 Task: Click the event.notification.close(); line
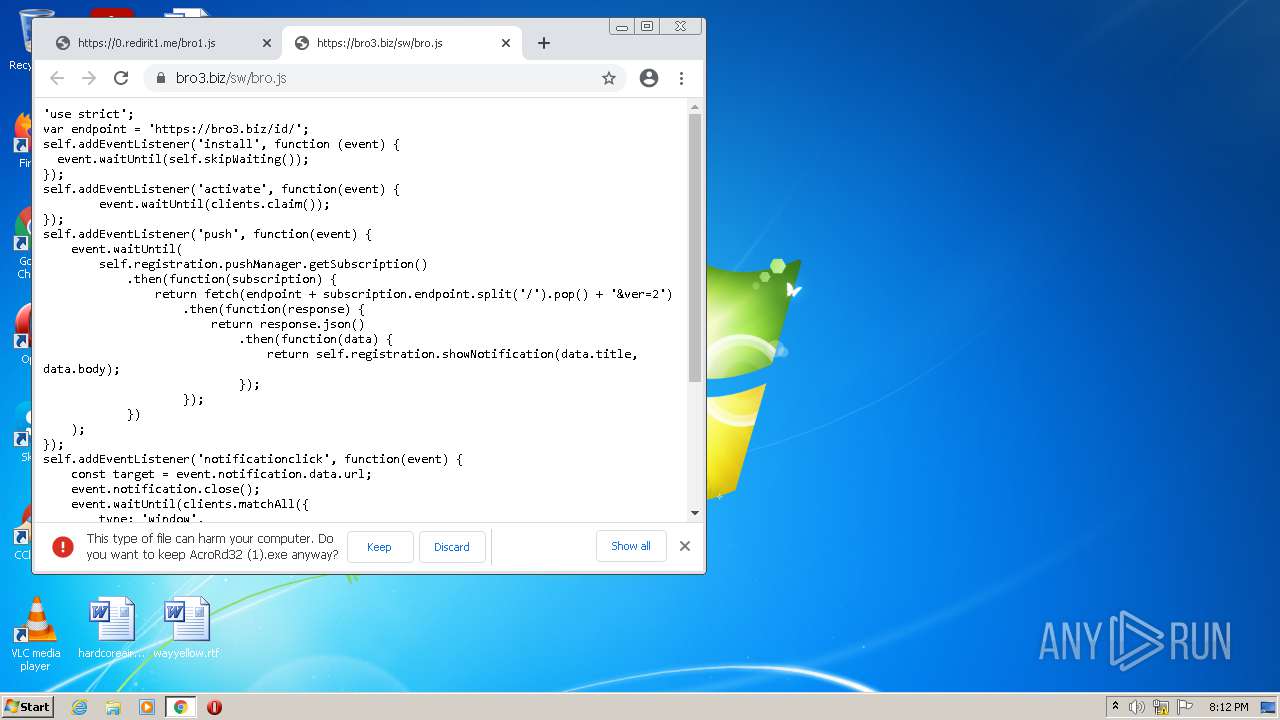coord(165,489)
